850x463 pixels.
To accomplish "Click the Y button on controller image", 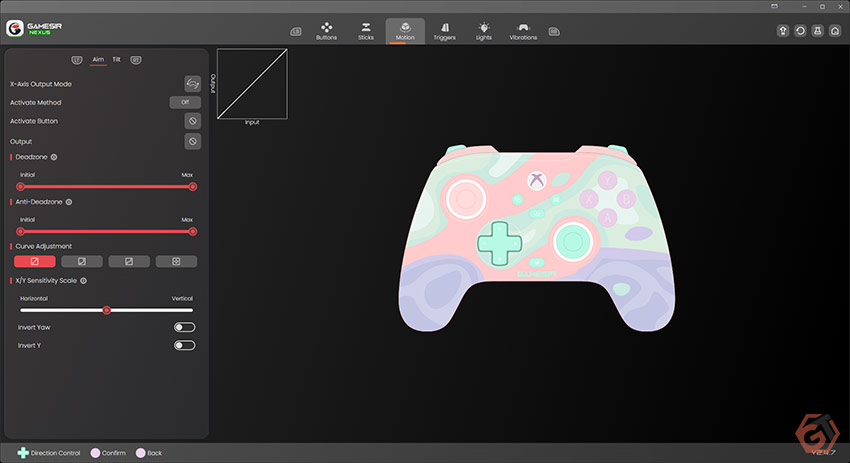I will point(607,179).
